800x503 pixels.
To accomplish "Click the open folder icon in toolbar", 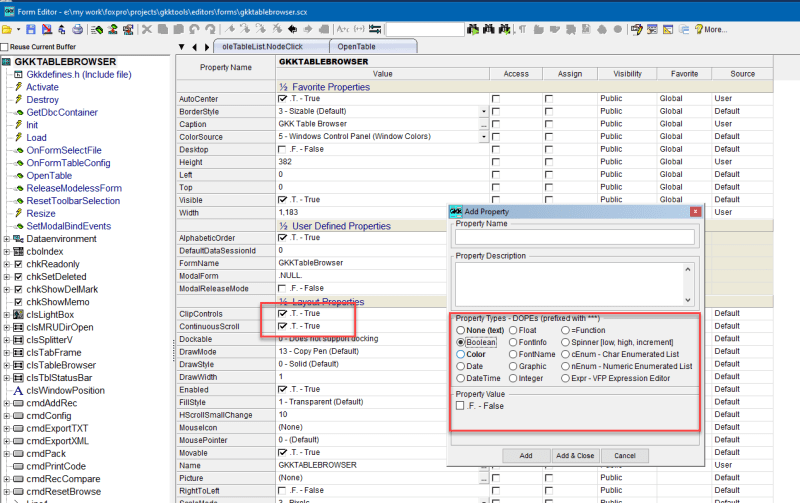I will tap(7, 30).
